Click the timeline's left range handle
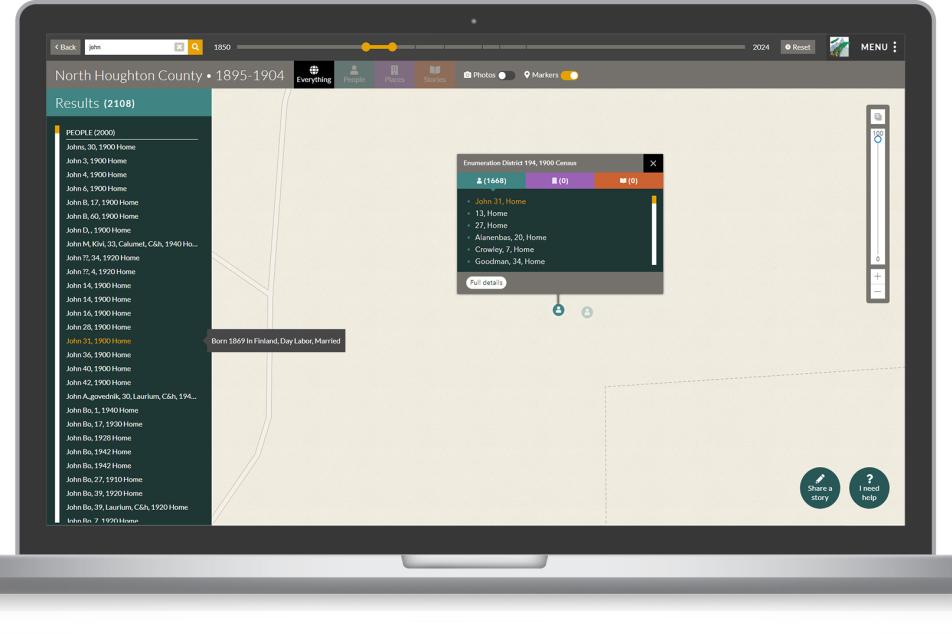This screenshot has height=634, width=952. pyautogui.click(x=366, y=47)
